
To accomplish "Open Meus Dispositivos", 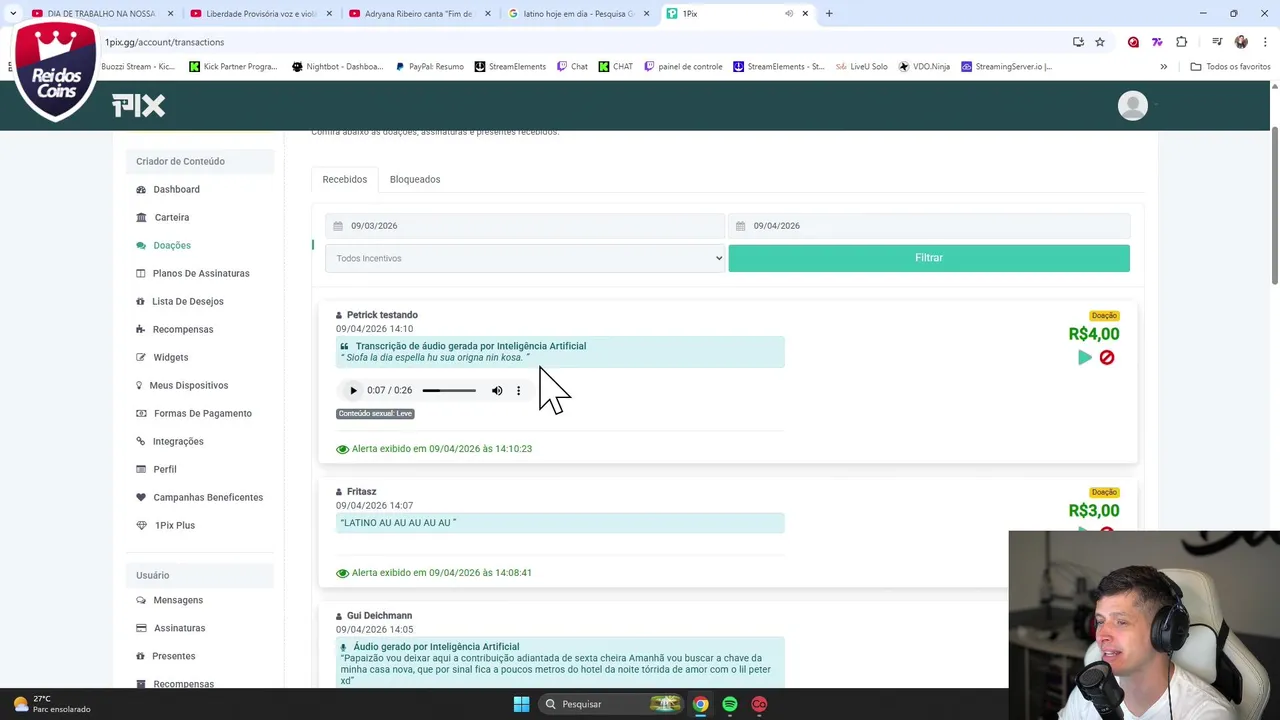I will pos(188,385).
